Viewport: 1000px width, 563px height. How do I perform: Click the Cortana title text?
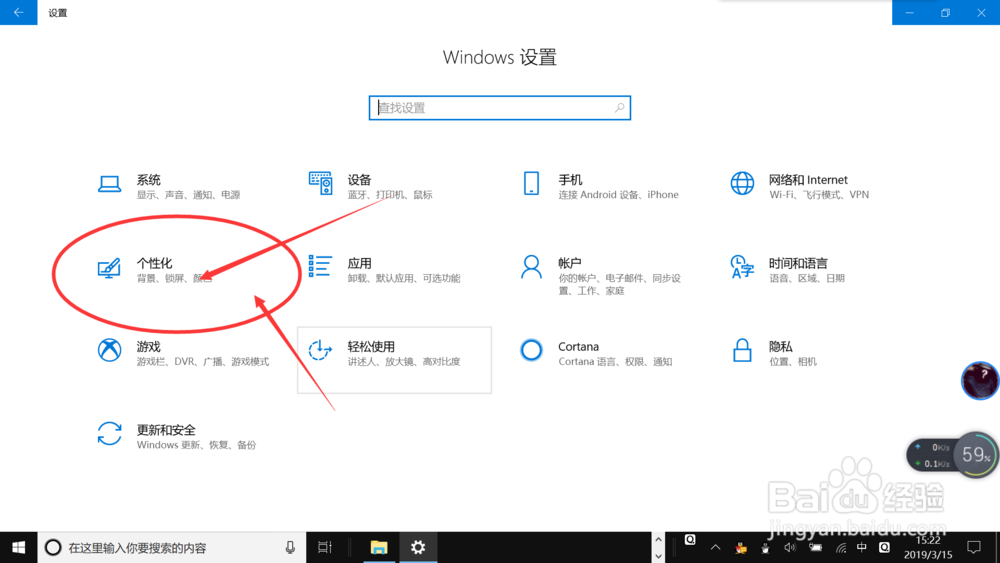(x=578, y=347)
